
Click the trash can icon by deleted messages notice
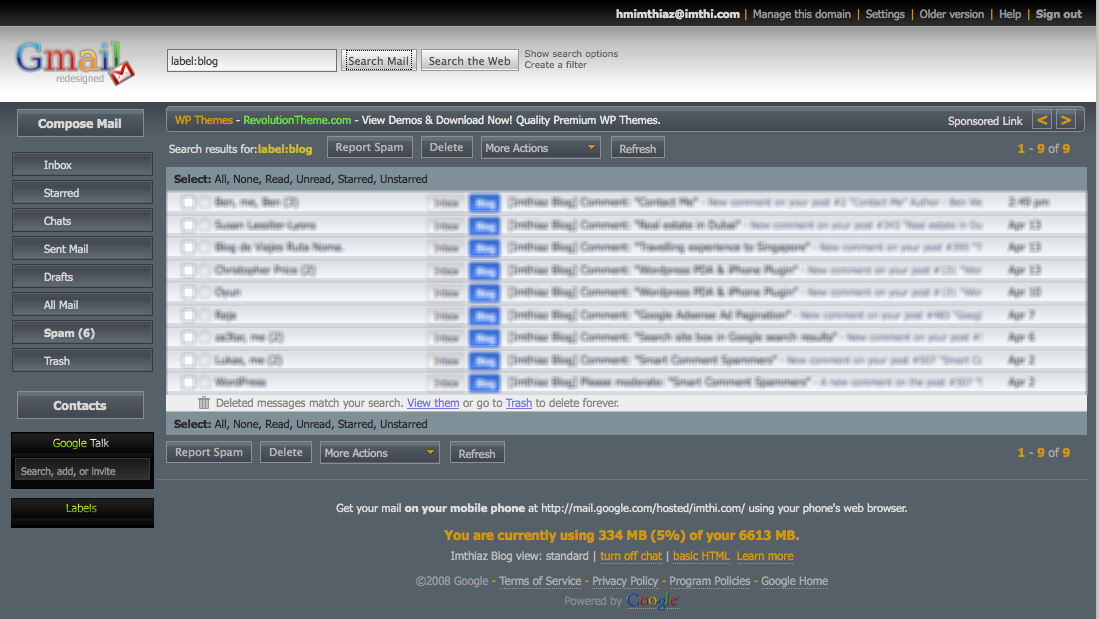[x=204, y=402]
